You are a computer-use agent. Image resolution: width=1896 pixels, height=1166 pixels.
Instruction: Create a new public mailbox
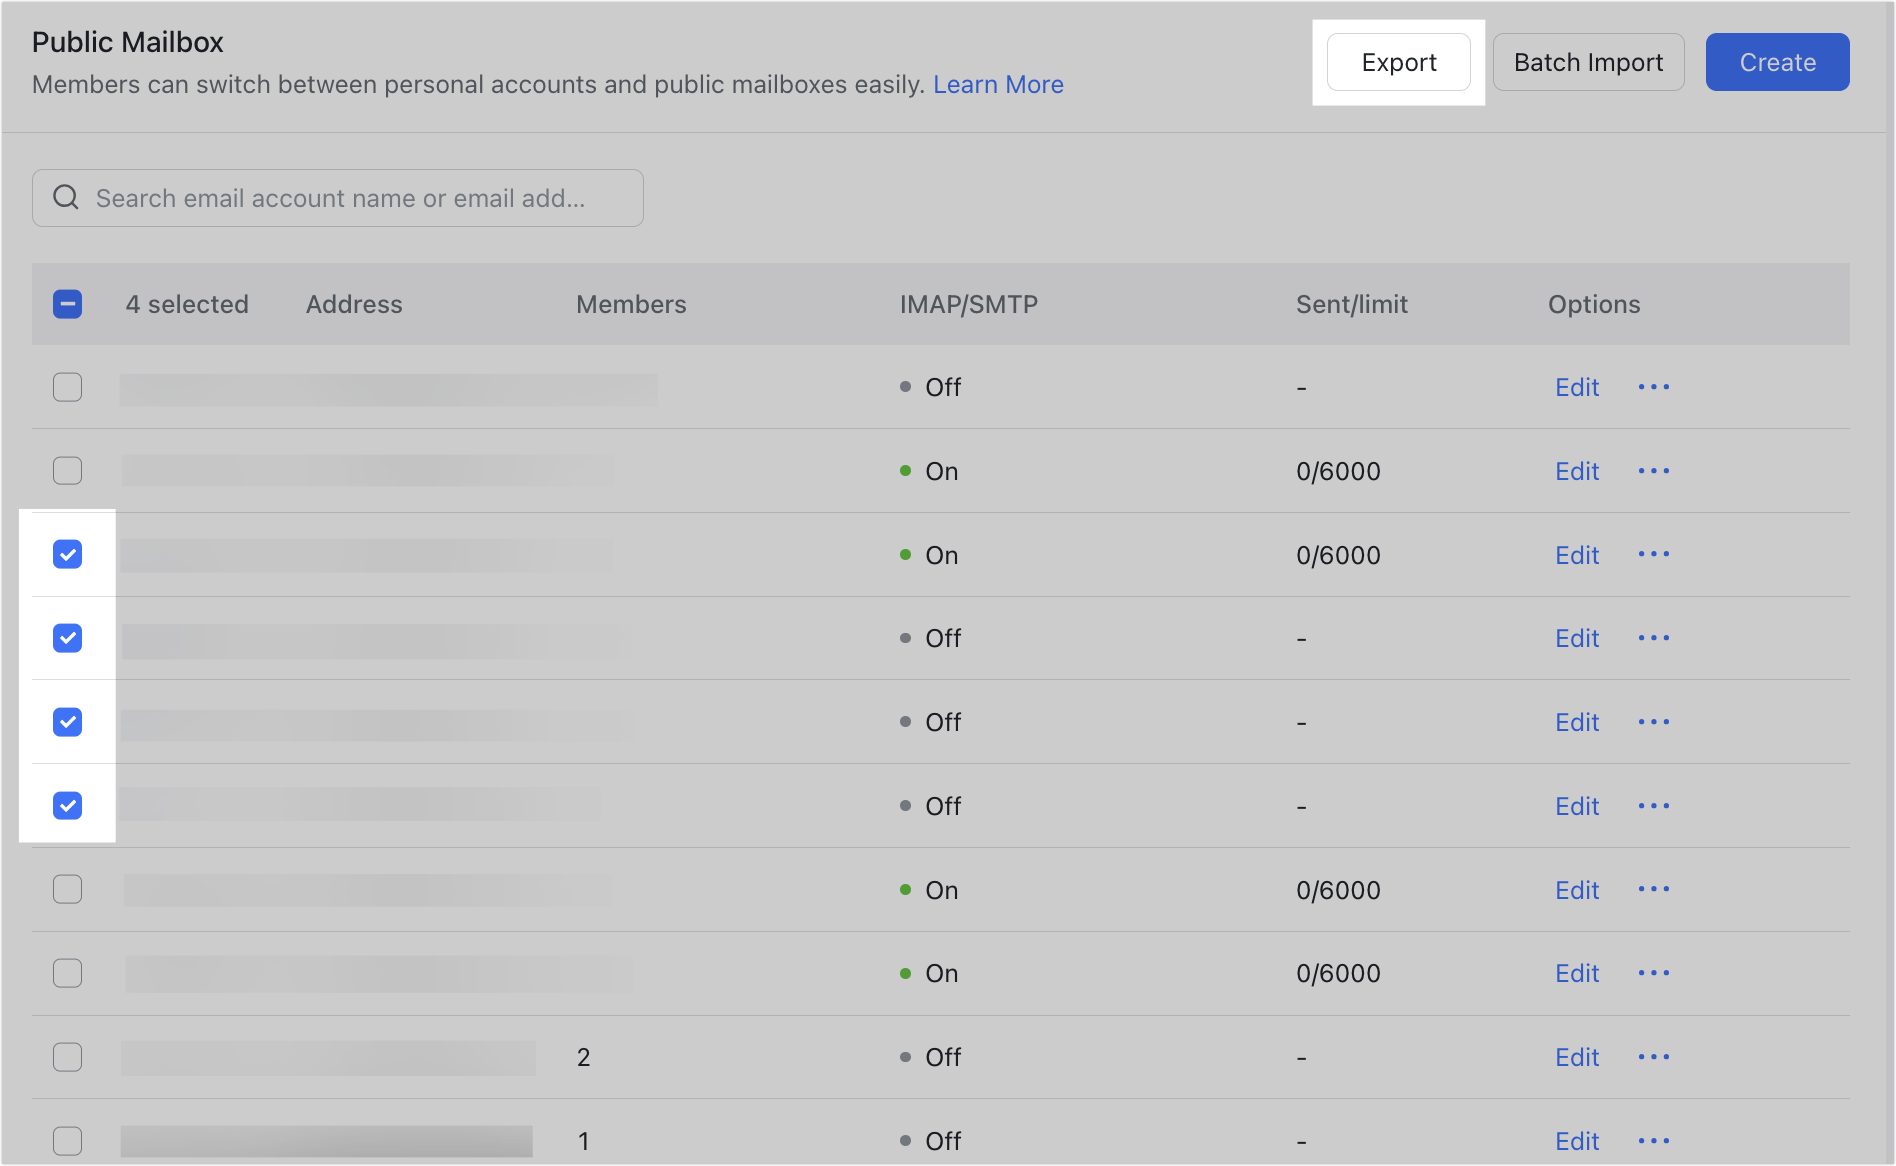coord(1777,62)
